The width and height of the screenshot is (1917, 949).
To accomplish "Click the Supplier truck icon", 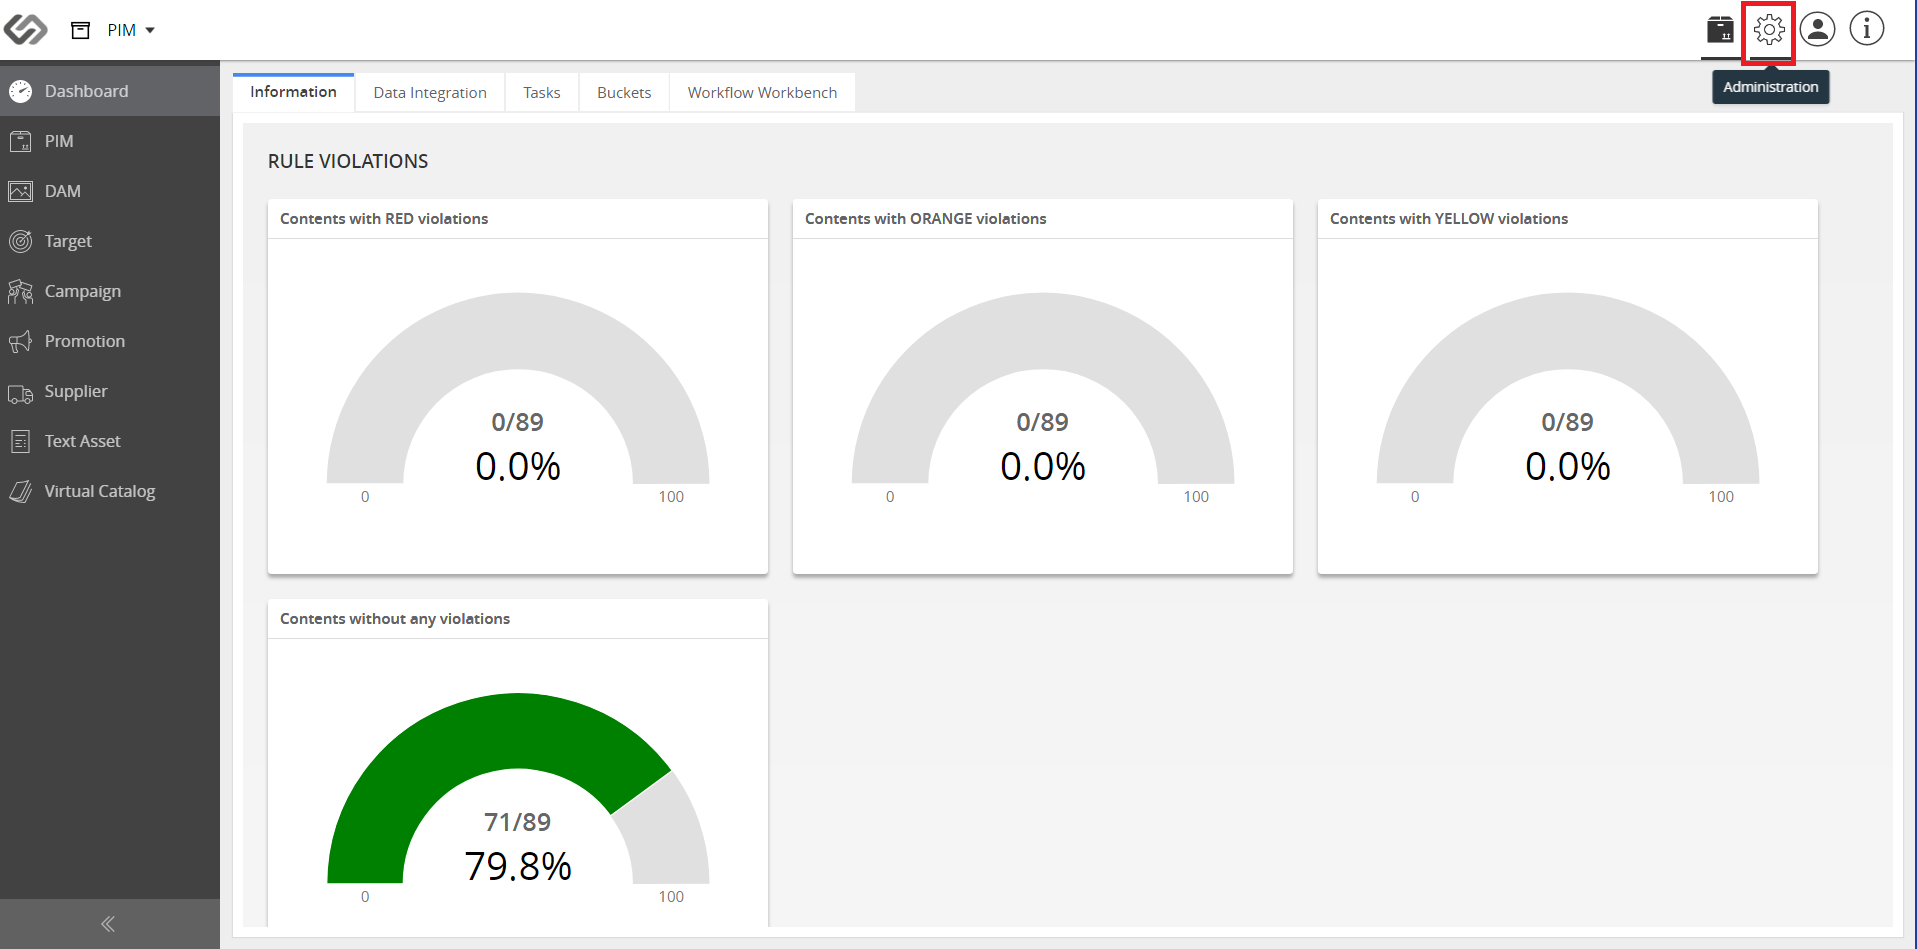I will tap(21, 392).
